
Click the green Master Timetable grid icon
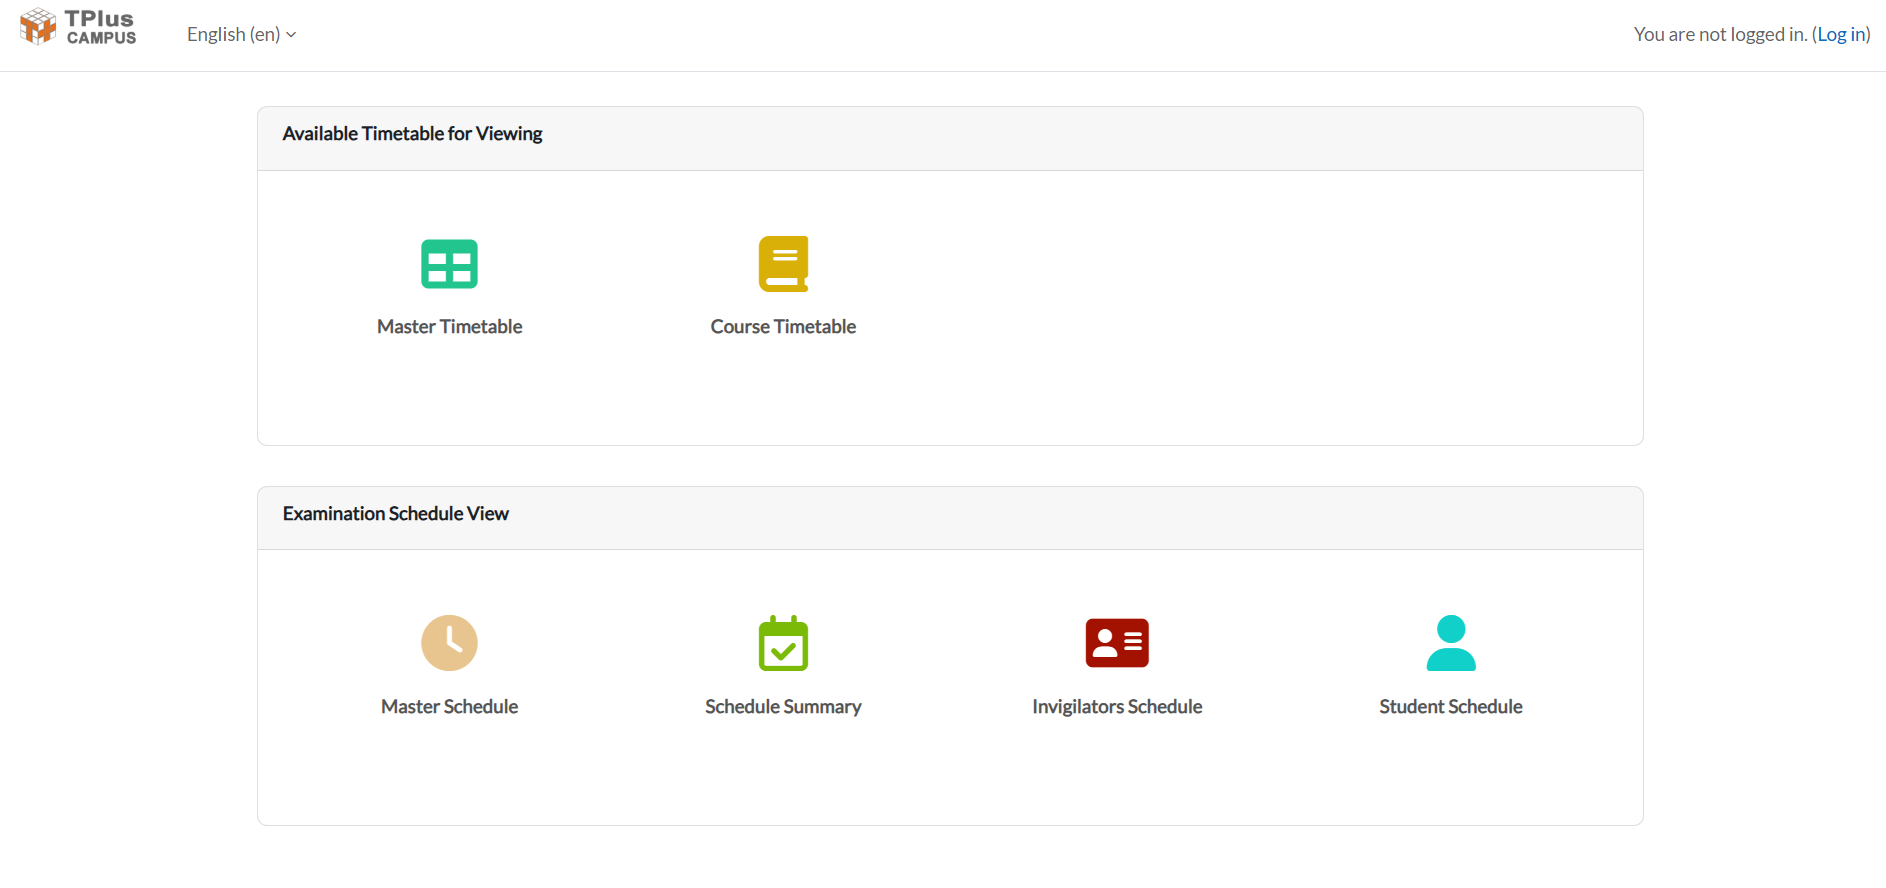click(449, 264)
